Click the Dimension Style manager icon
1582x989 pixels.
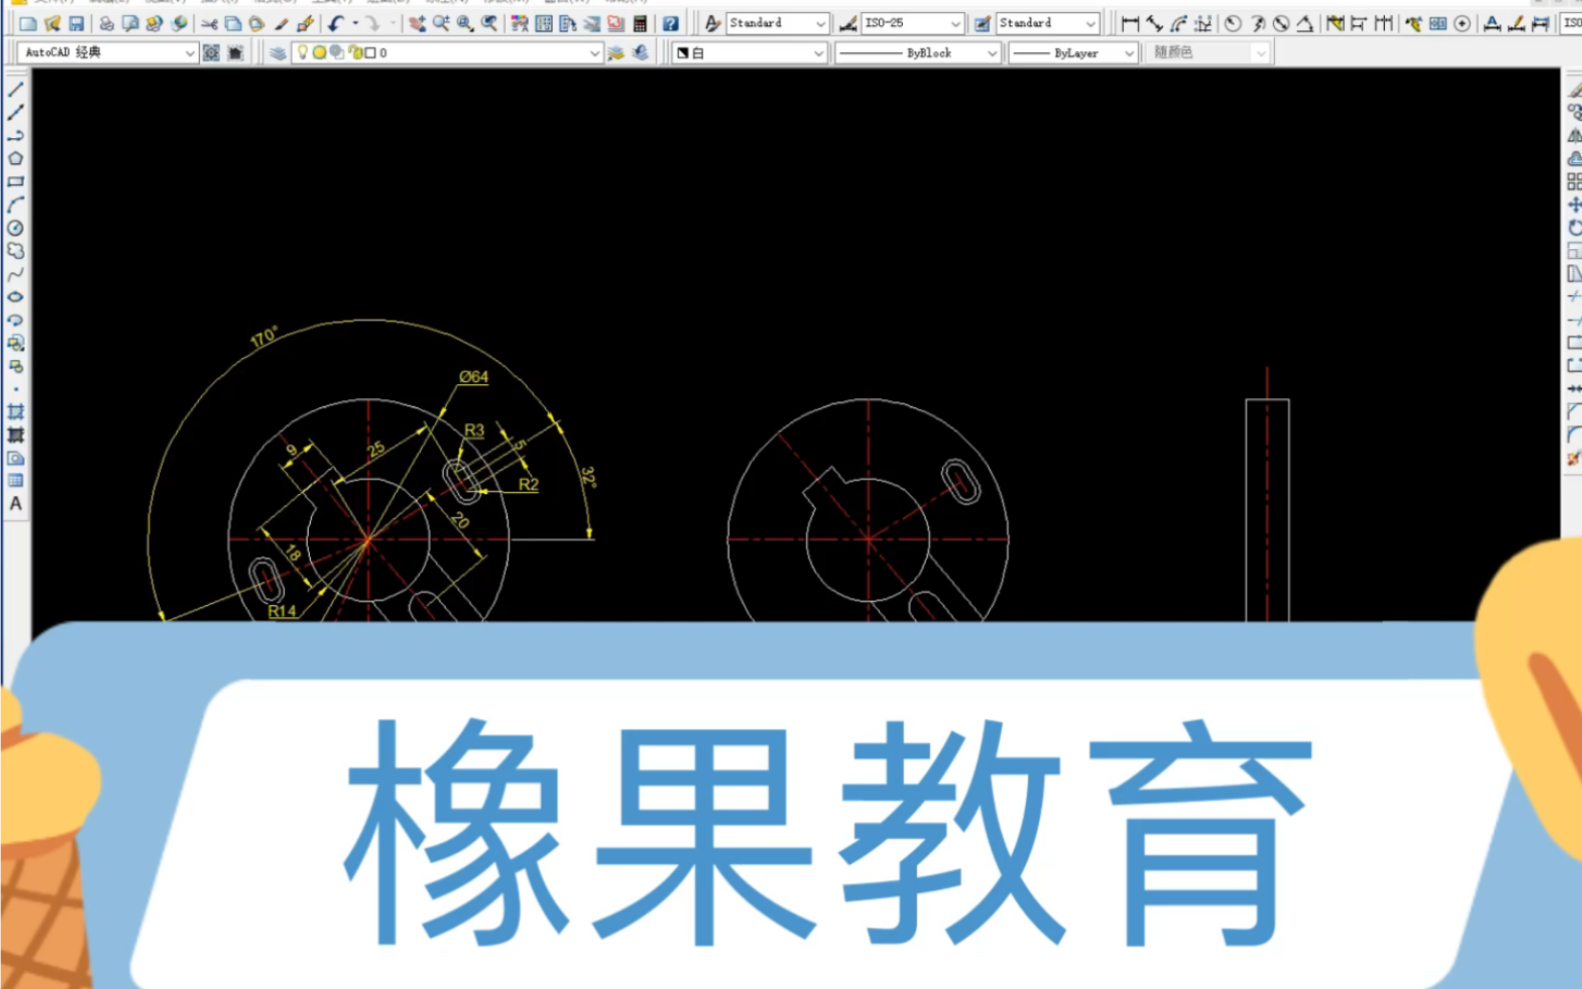point(847,23)
